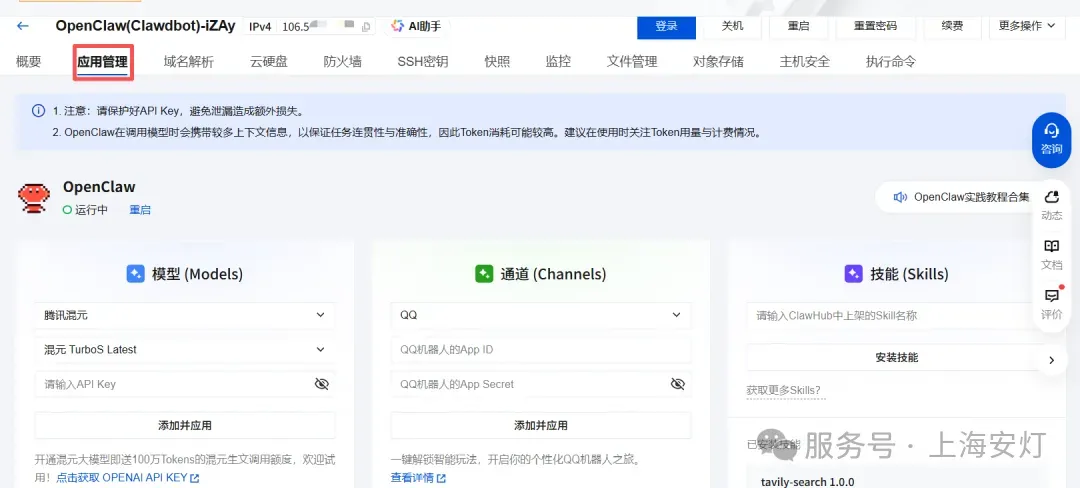Click the OpenClaw(Clawdbot)-iZAy instance title
Viewport: 1080px width, 488px height.
click(145, 26)
